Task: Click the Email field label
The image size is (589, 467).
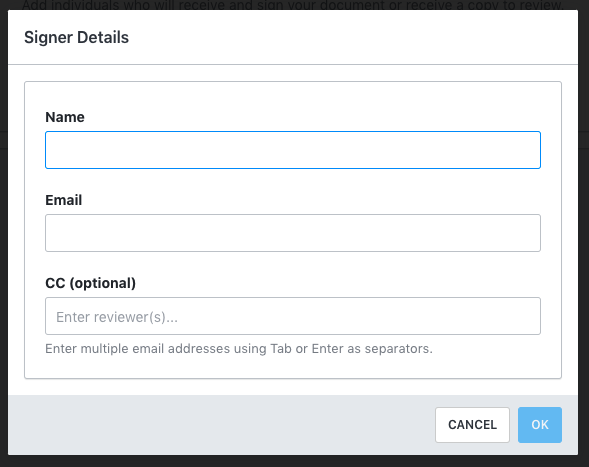Action: [63, 200]
